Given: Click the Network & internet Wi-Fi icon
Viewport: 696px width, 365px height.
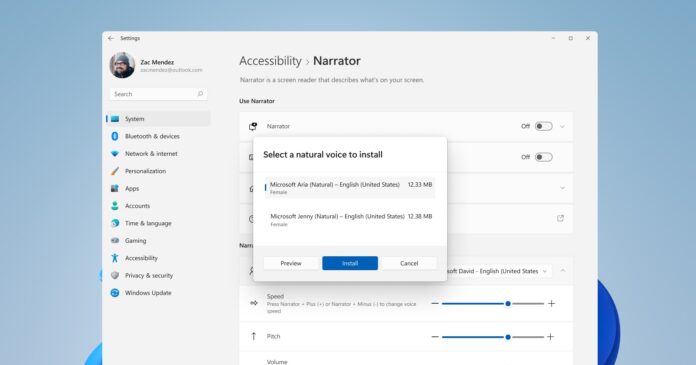Looking at the screenshot, I should (x=115, y=154).
